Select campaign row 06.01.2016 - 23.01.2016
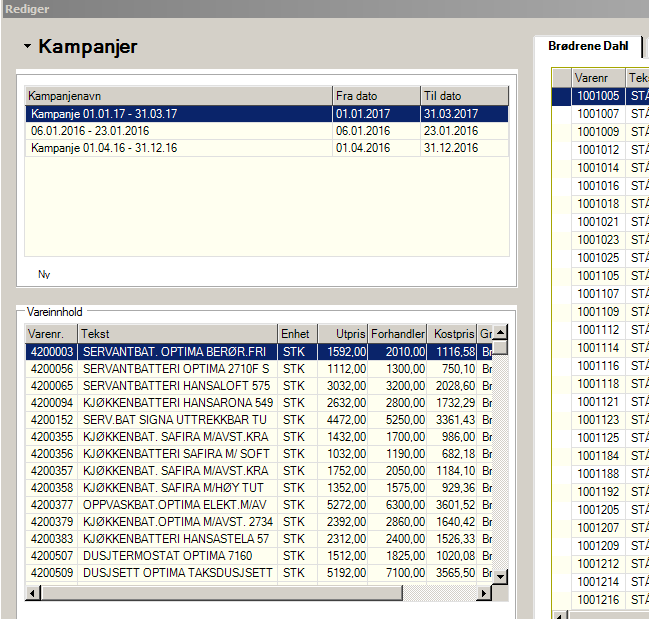The image size is (649, 619). click(267, 131)
